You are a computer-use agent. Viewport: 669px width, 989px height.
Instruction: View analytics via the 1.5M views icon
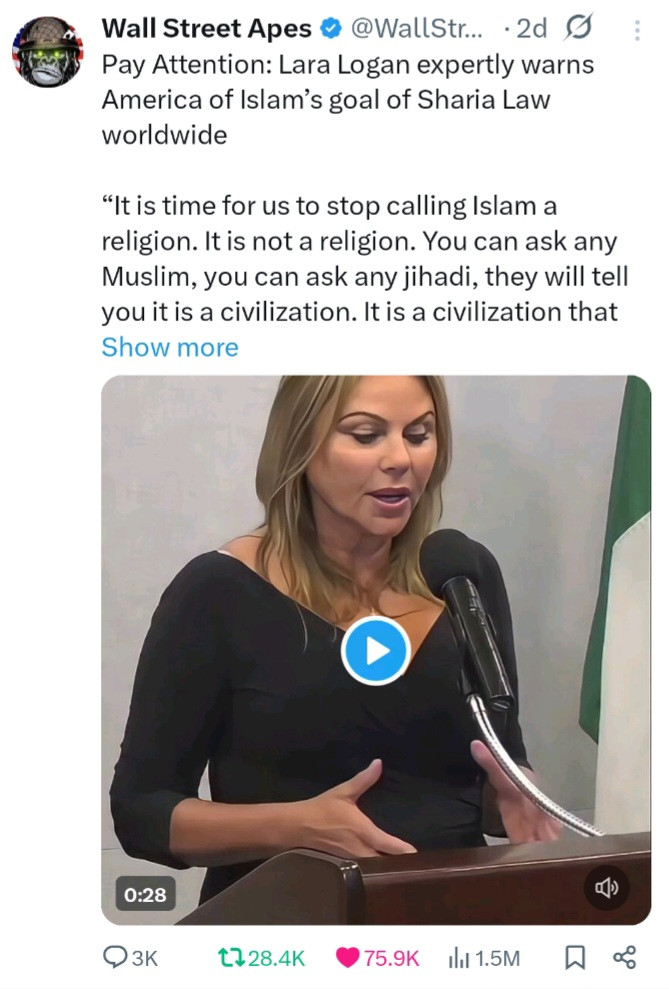[x=458, y=958]
